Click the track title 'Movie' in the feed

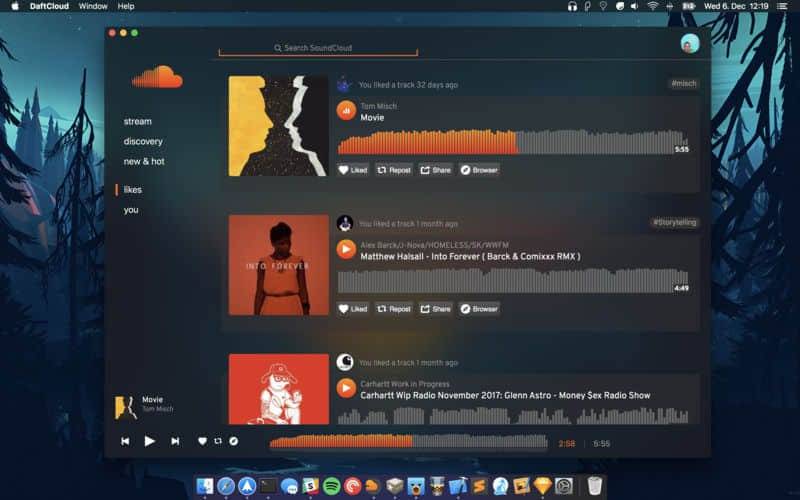click(372, 117)
